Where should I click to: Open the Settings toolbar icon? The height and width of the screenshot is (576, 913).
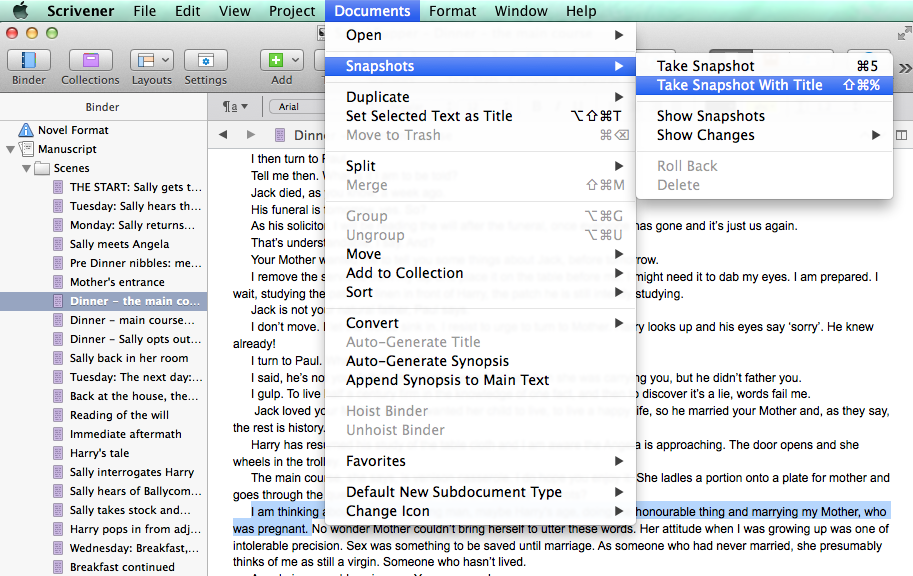[x=206, y=61]
